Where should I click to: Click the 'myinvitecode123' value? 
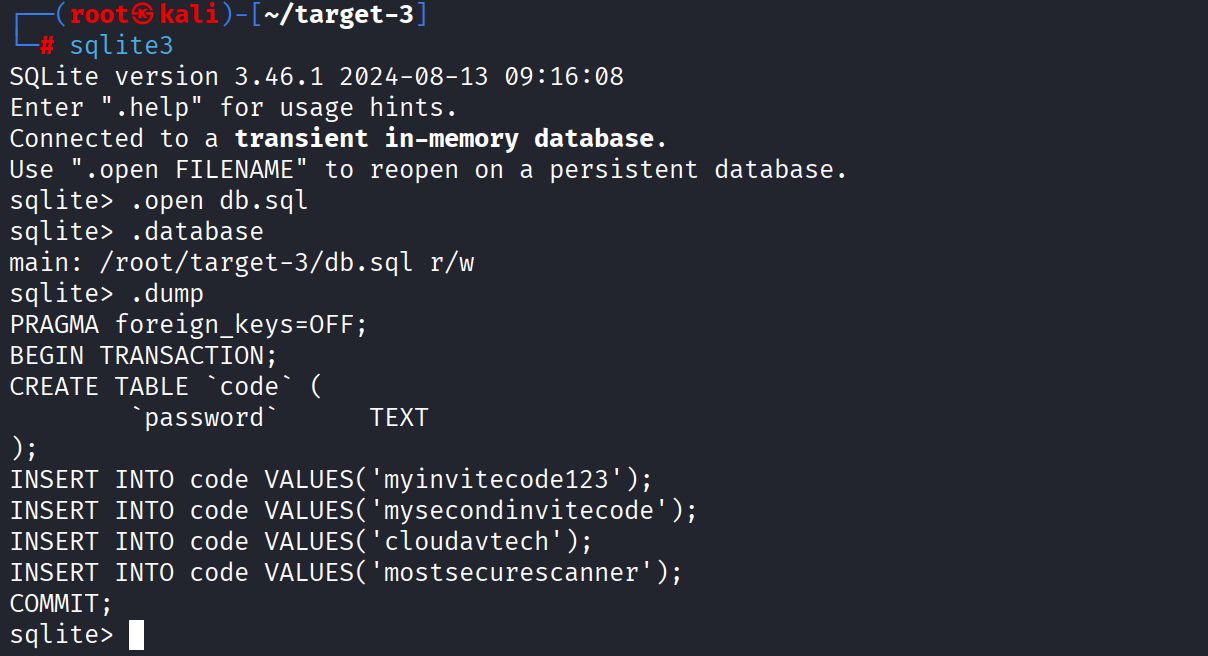pyautogui.click(x=504, y=480)
